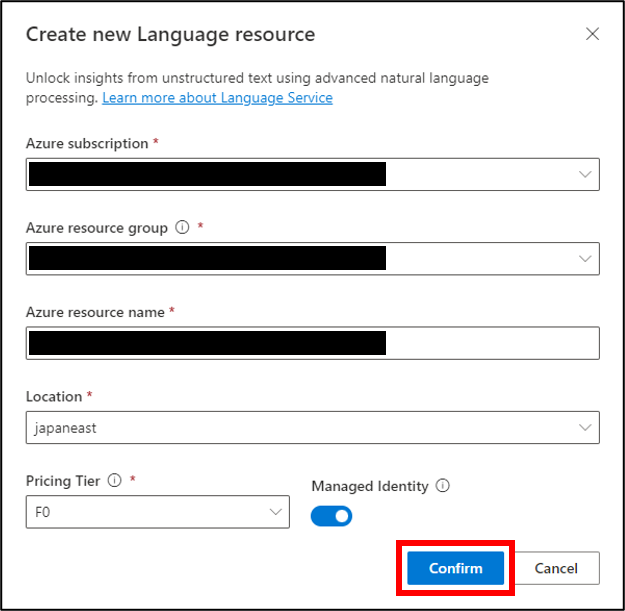Focus the Azure resource name text field
Image resolution: width=625 pixels, height=611 pixels.
312,343
